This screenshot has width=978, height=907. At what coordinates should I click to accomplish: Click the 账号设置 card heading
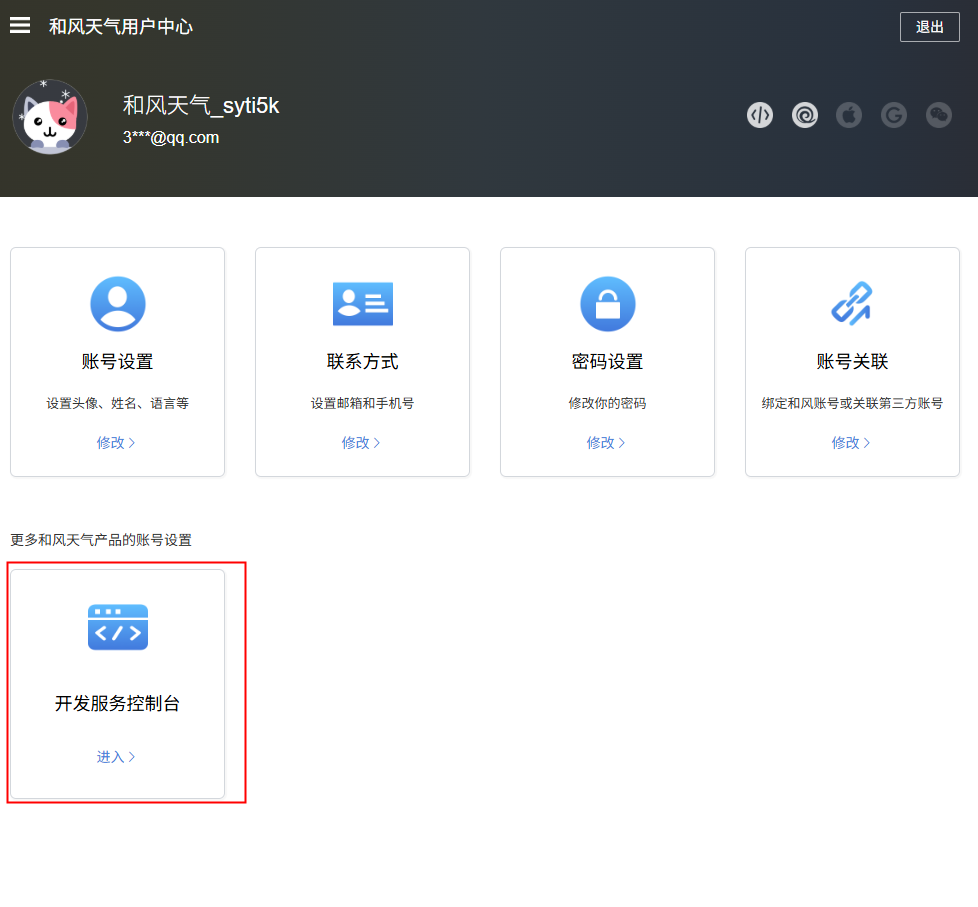tap(117, 361)
